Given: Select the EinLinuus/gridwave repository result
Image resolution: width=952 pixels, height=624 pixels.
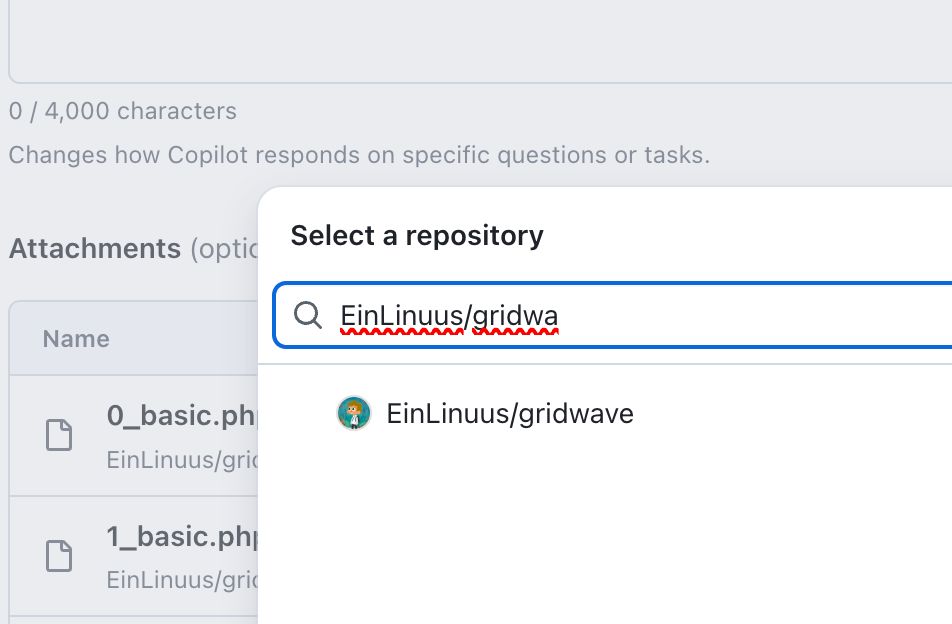Looking at the screenshot, I should [x=605, y=413].
